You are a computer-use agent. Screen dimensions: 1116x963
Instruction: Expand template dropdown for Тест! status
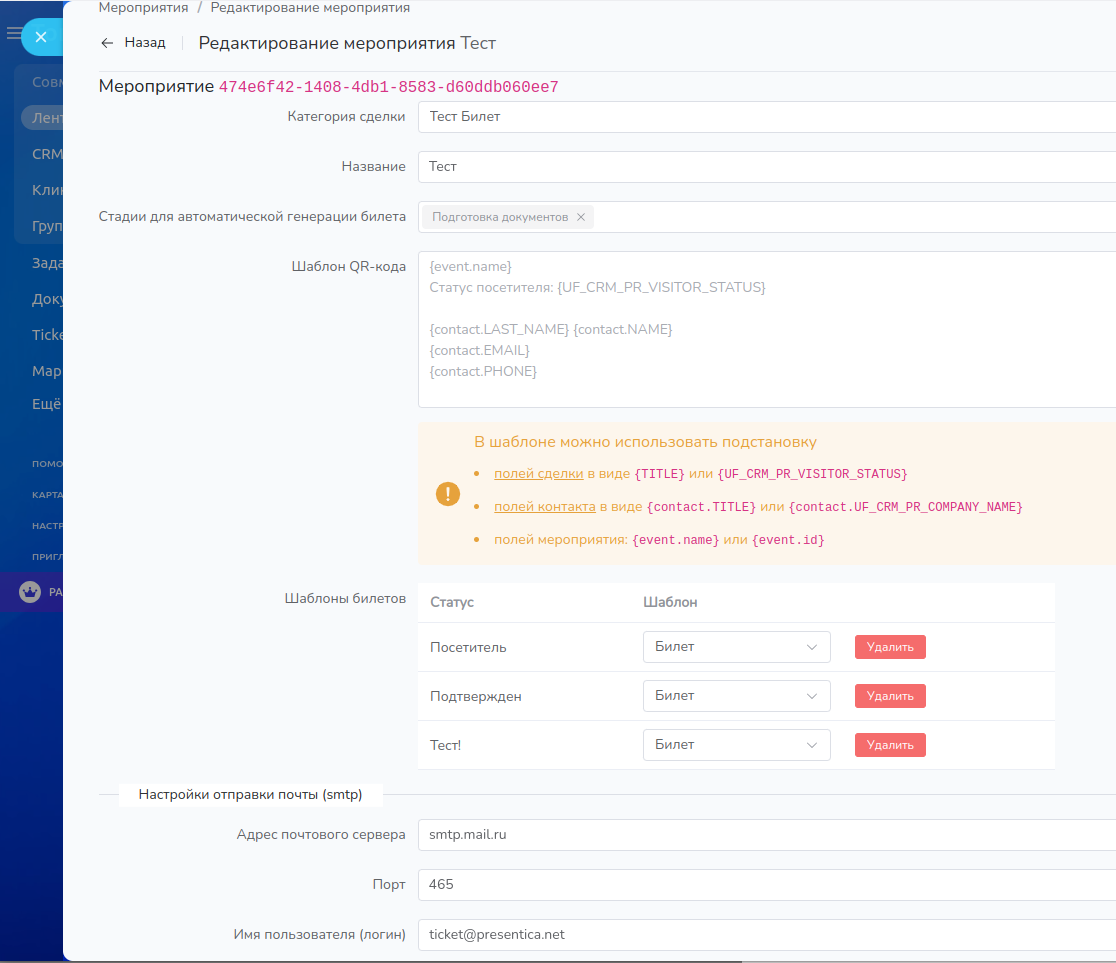[x=736, y=745]
